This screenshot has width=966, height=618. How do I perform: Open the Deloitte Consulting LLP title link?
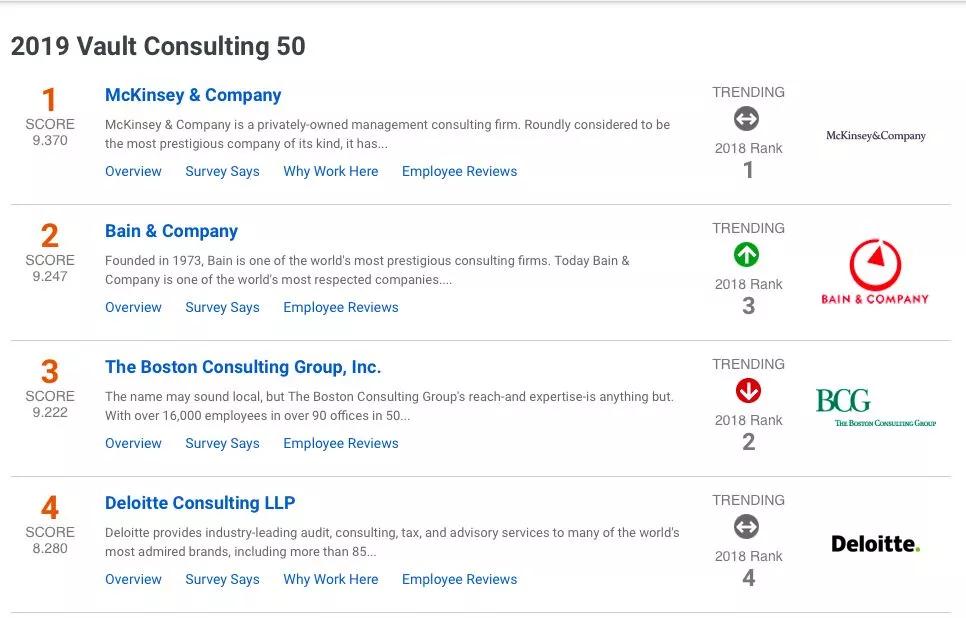pyautogui.click(x=200, y=503)
